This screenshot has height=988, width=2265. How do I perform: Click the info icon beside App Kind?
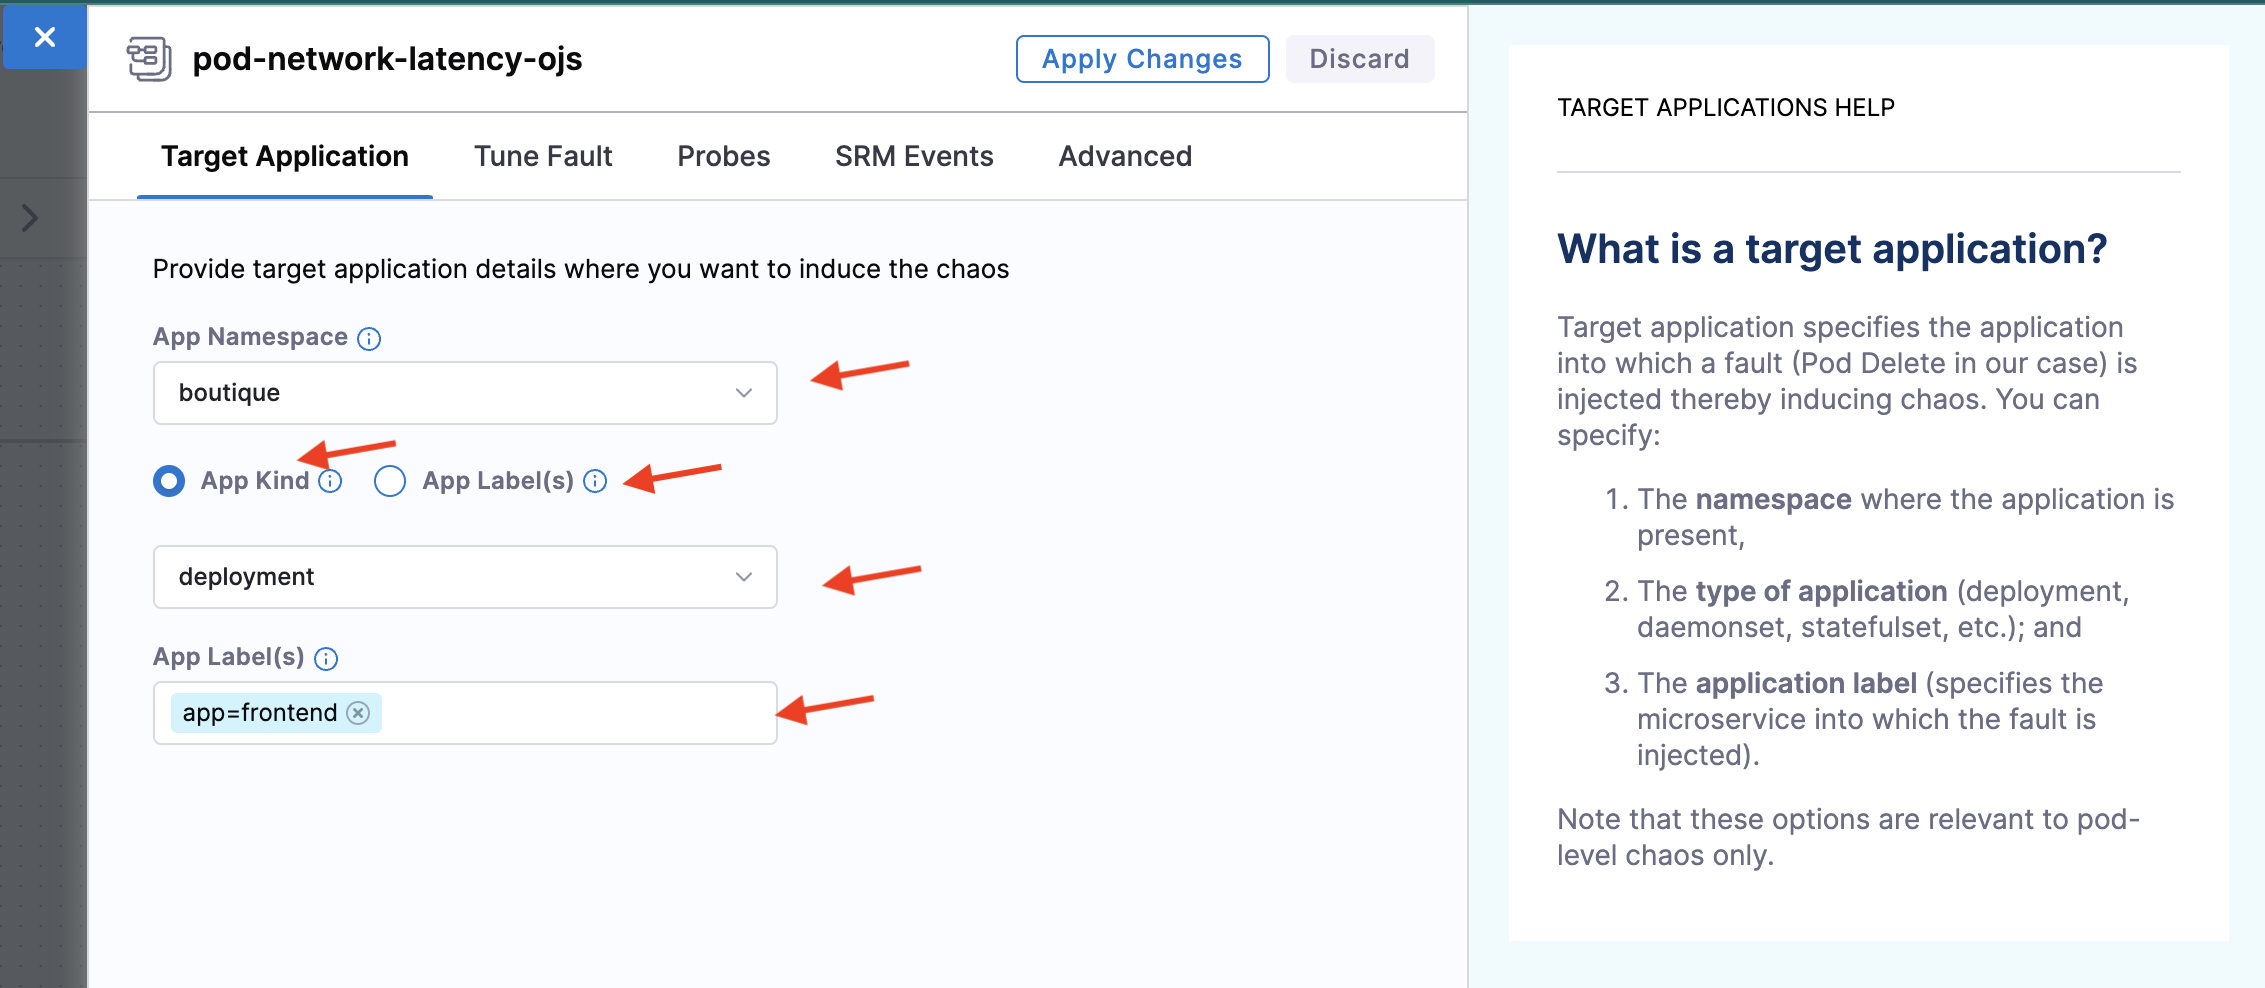pyautogui.click(x=330, y=482)
